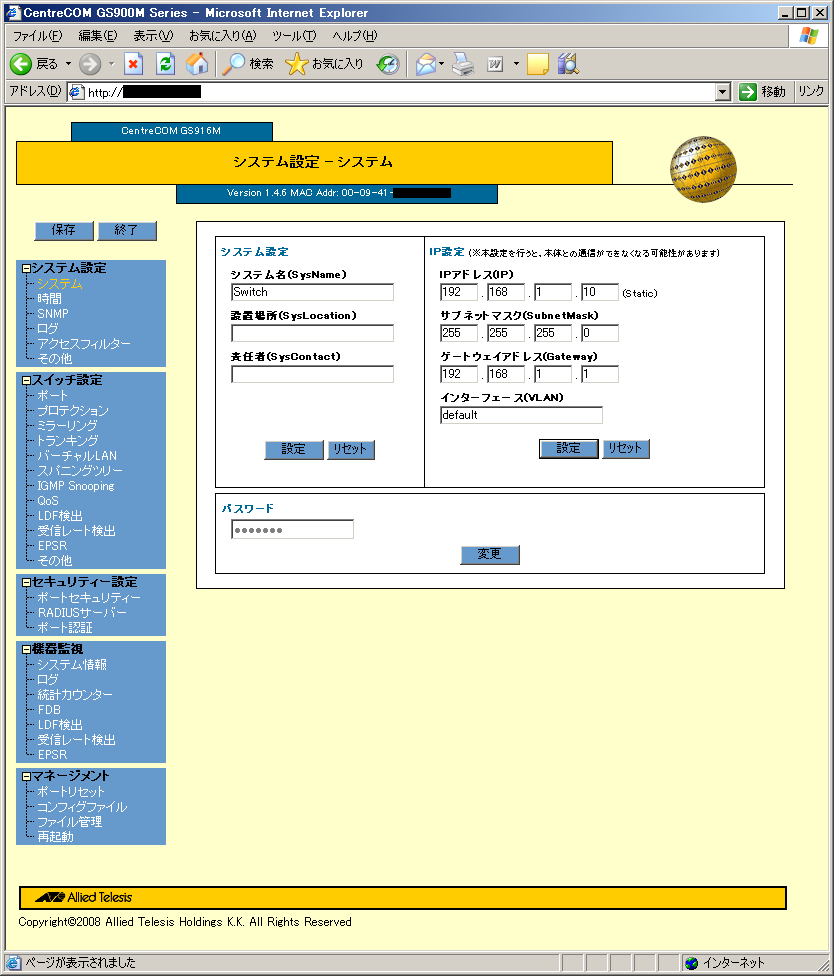Screen dimensions: 834x976
Task: Click the 変更 password button
Action: (x=490, y=555)
